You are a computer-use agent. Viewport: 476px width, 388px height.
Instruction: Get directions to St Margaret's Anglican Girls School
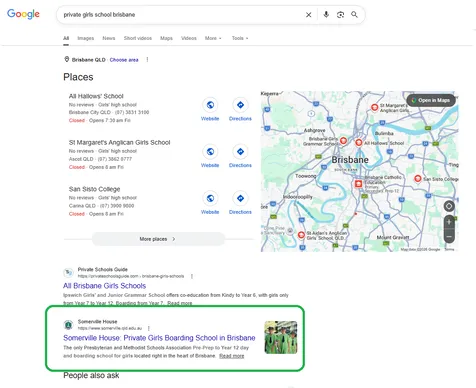240,152
